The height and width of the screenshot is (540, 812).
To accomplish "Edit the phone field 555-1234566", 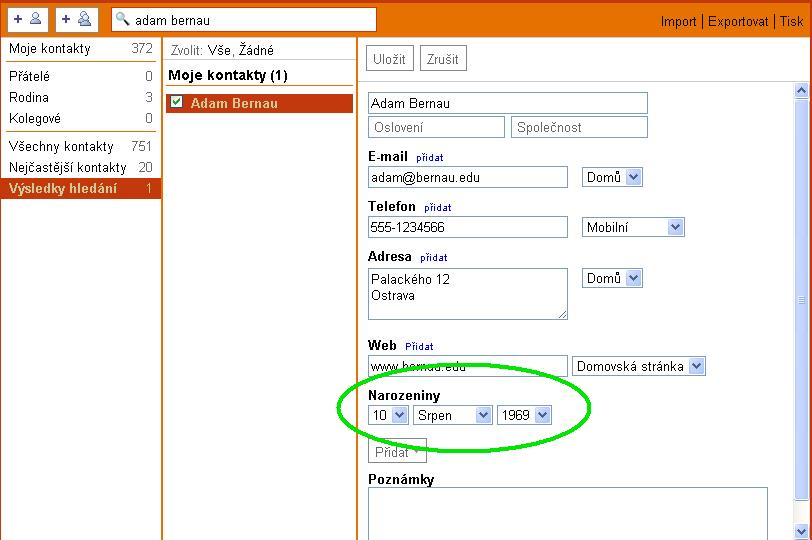I will point(468,227).
